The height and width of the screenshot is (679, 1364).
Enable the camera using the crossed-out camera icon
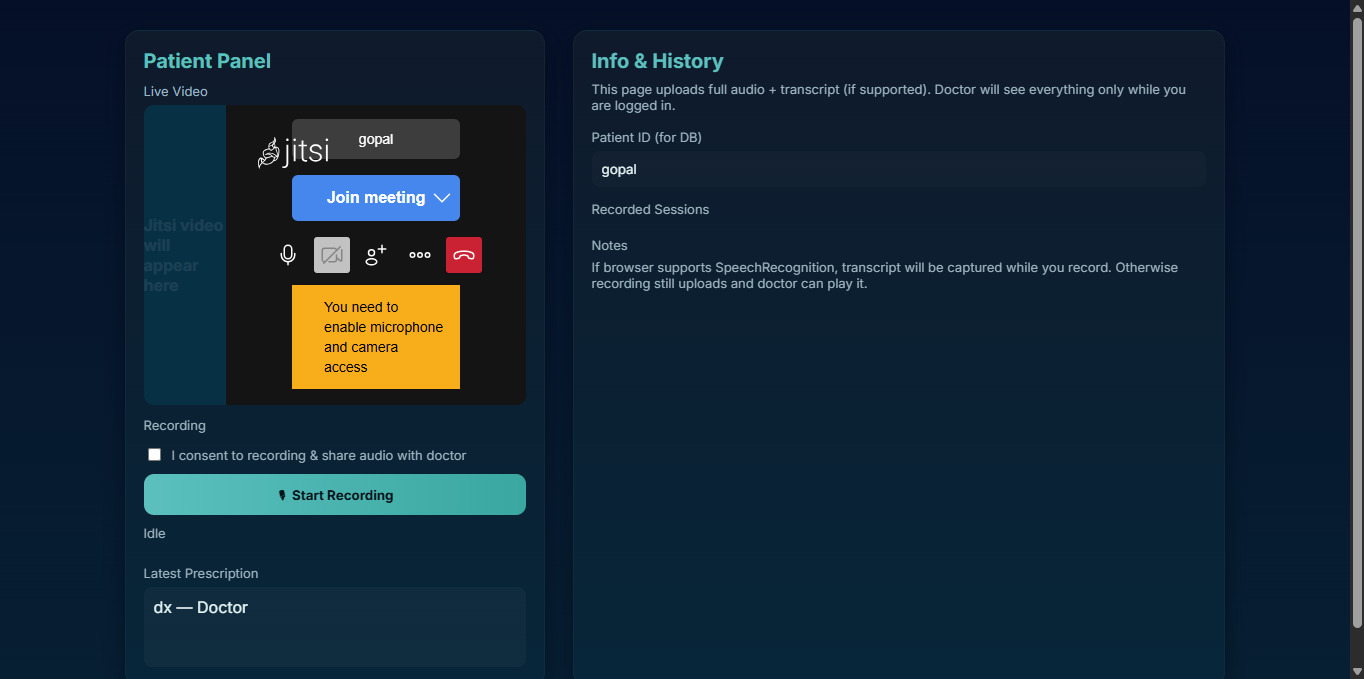pyautogui.click(x=332, y=255)
